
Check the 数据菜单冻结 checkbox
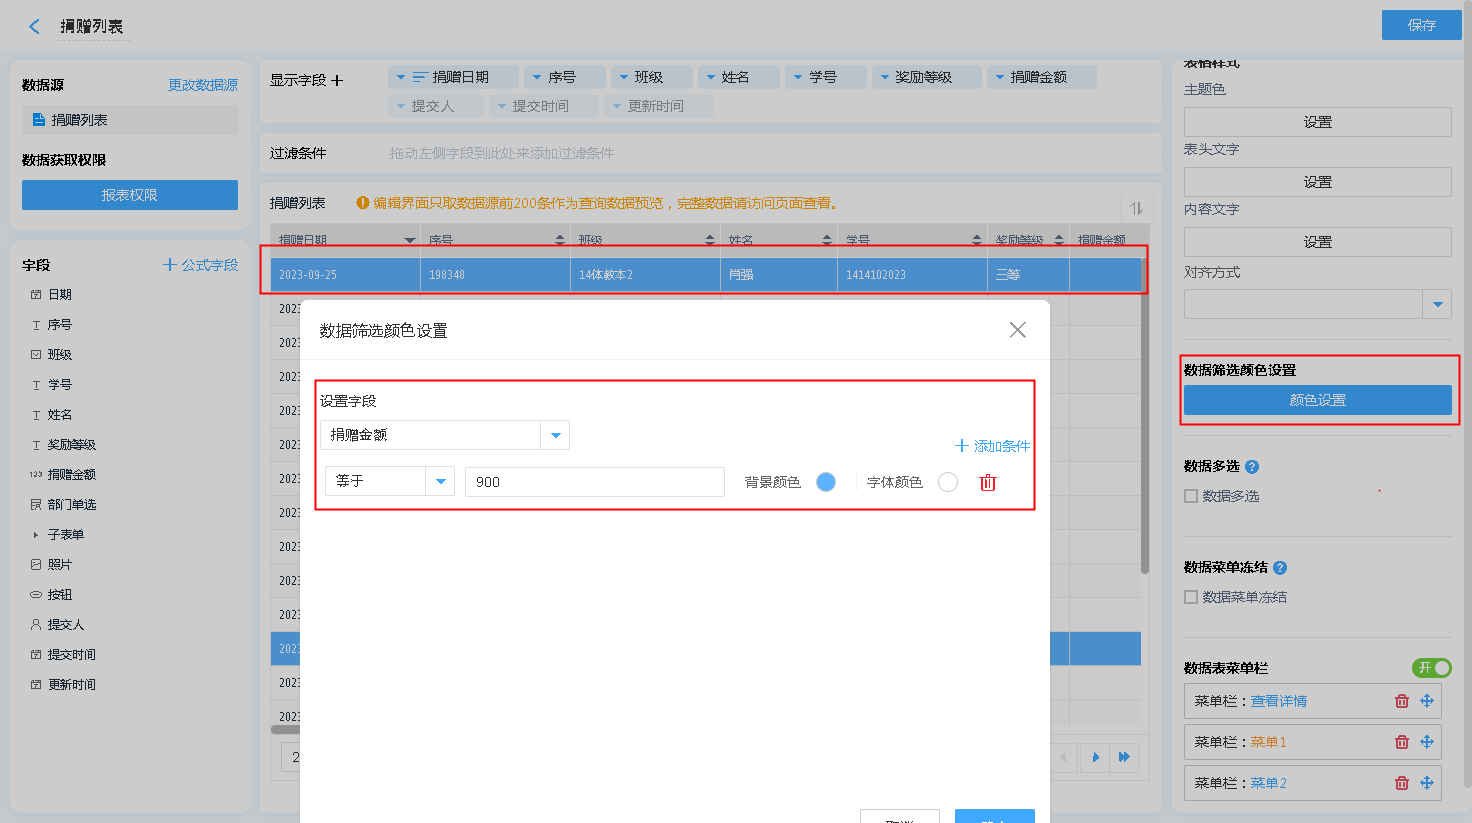click(1191, 597)
